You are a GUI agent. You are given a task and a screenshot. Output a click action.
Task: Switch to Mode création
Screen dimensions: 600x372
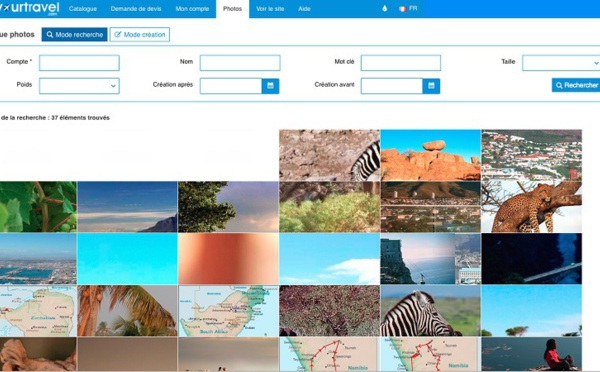[140, 34]
